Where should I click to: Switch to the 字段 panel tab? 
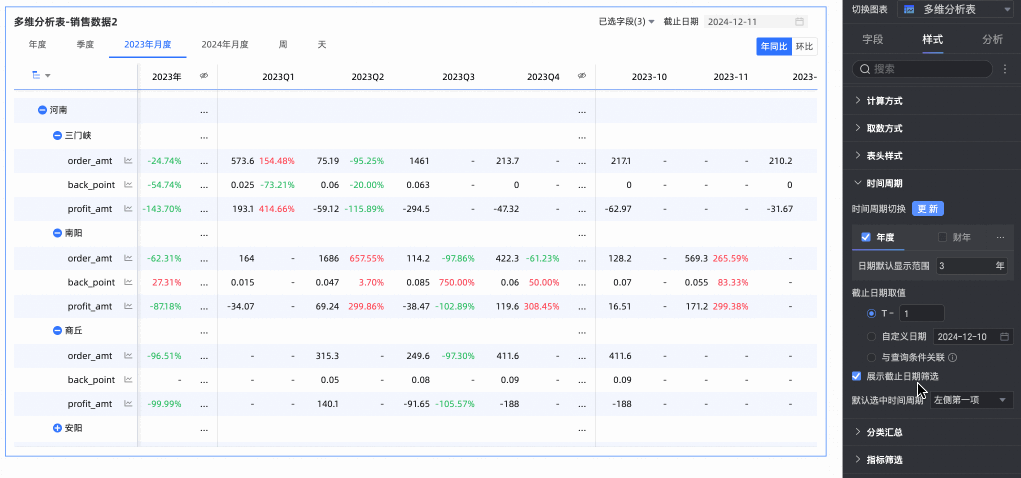[x=872, y=40]
